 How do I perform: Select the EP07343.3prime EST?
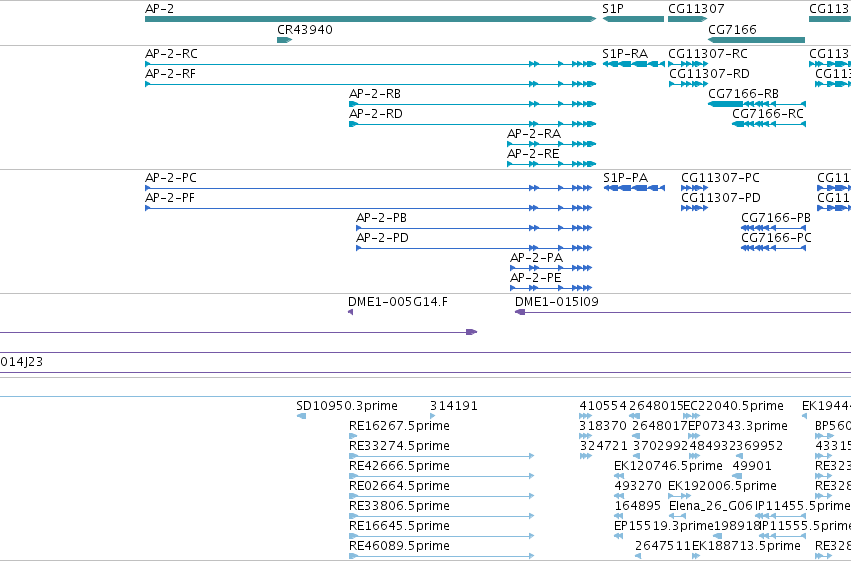[694, 436]
